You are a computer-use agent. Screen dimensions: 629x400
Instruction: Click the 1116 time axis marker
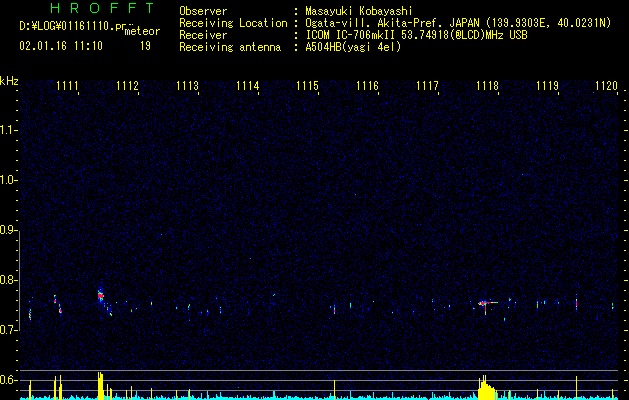(367, 86)
